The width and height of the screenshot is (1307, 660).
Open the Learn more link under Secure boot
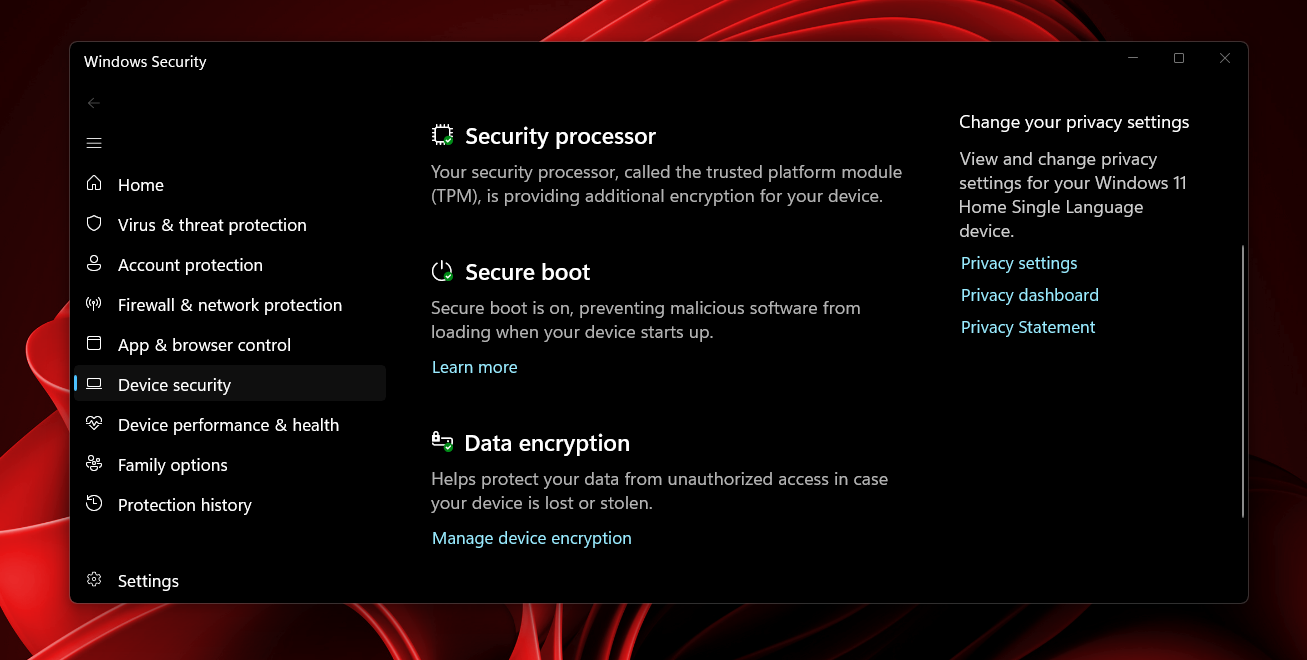474,367
